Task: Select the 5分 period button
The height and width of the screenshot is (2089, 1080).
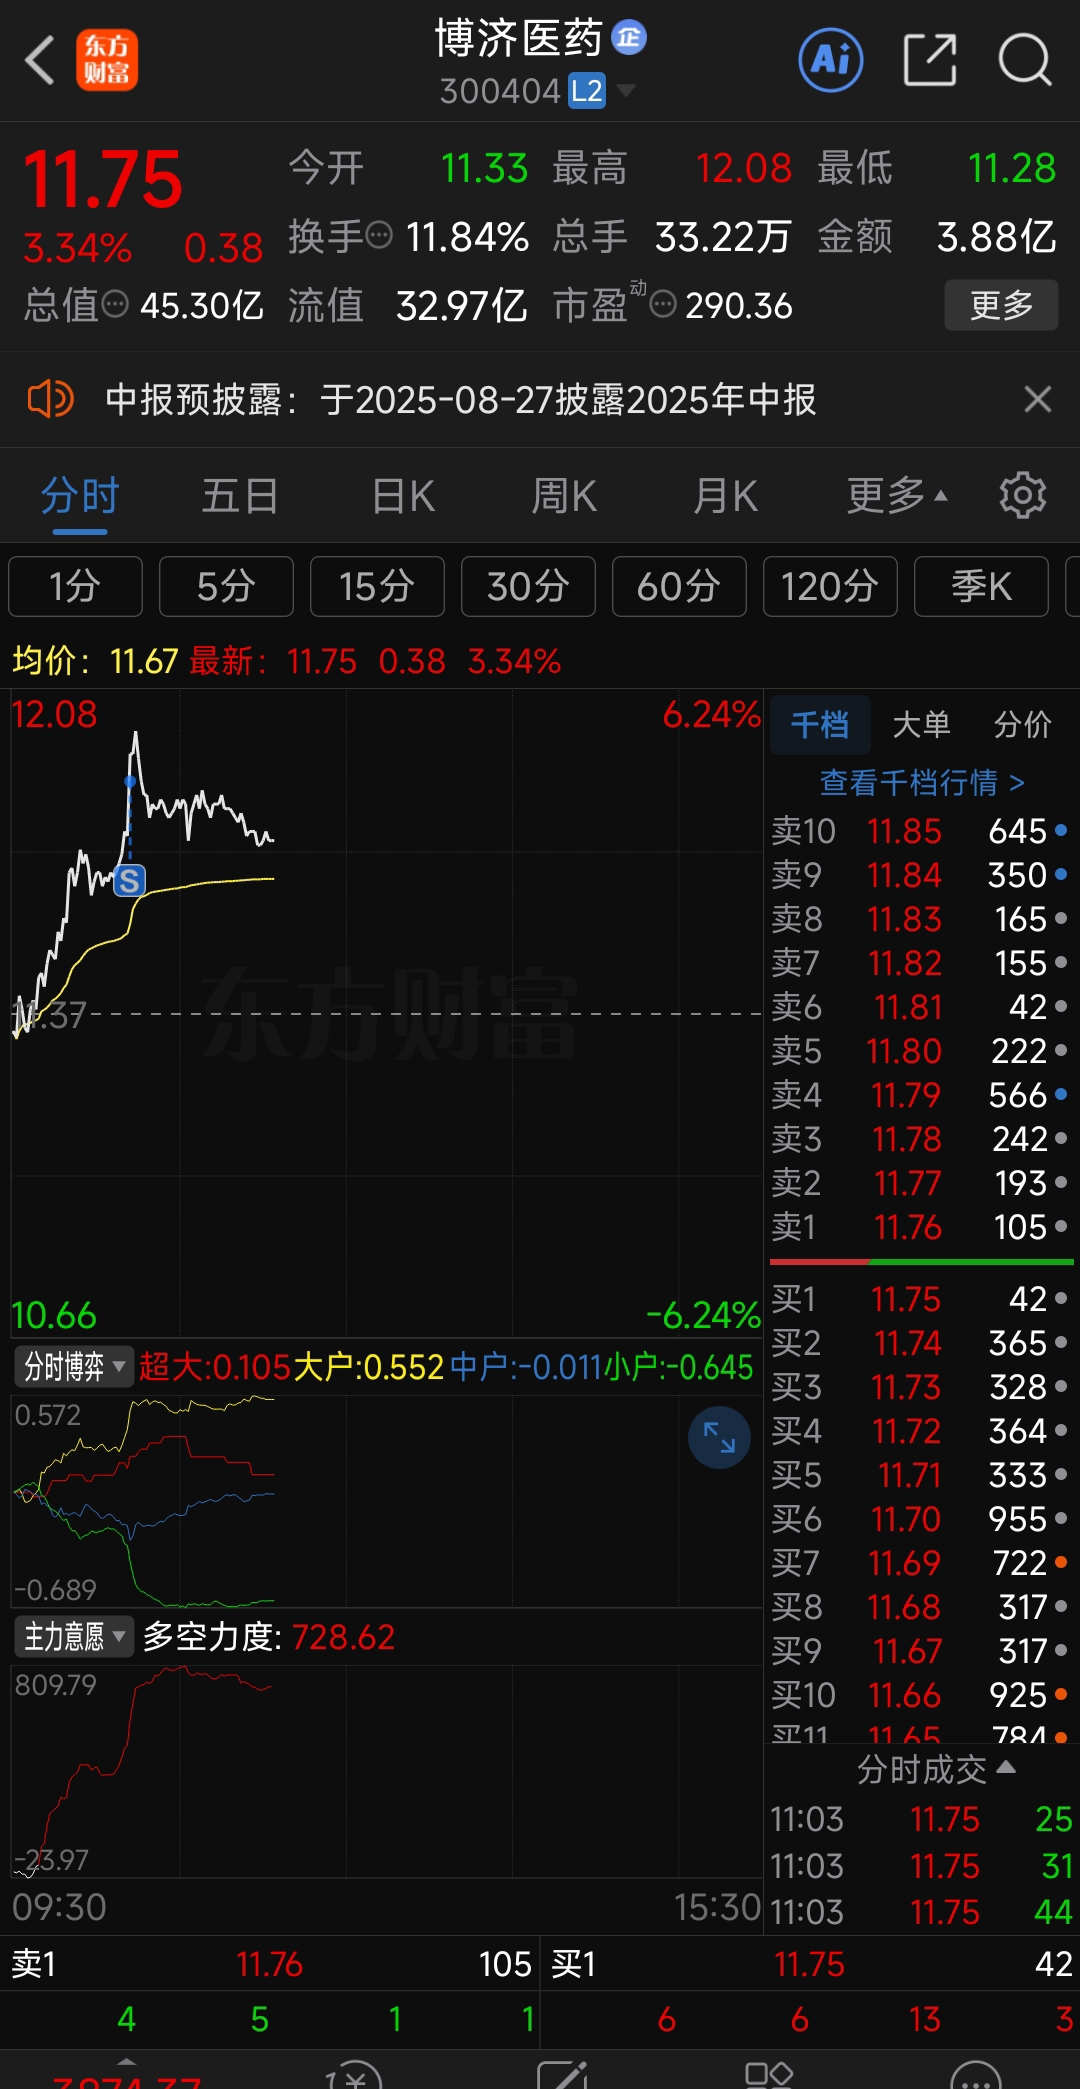Action: point(226,586)
